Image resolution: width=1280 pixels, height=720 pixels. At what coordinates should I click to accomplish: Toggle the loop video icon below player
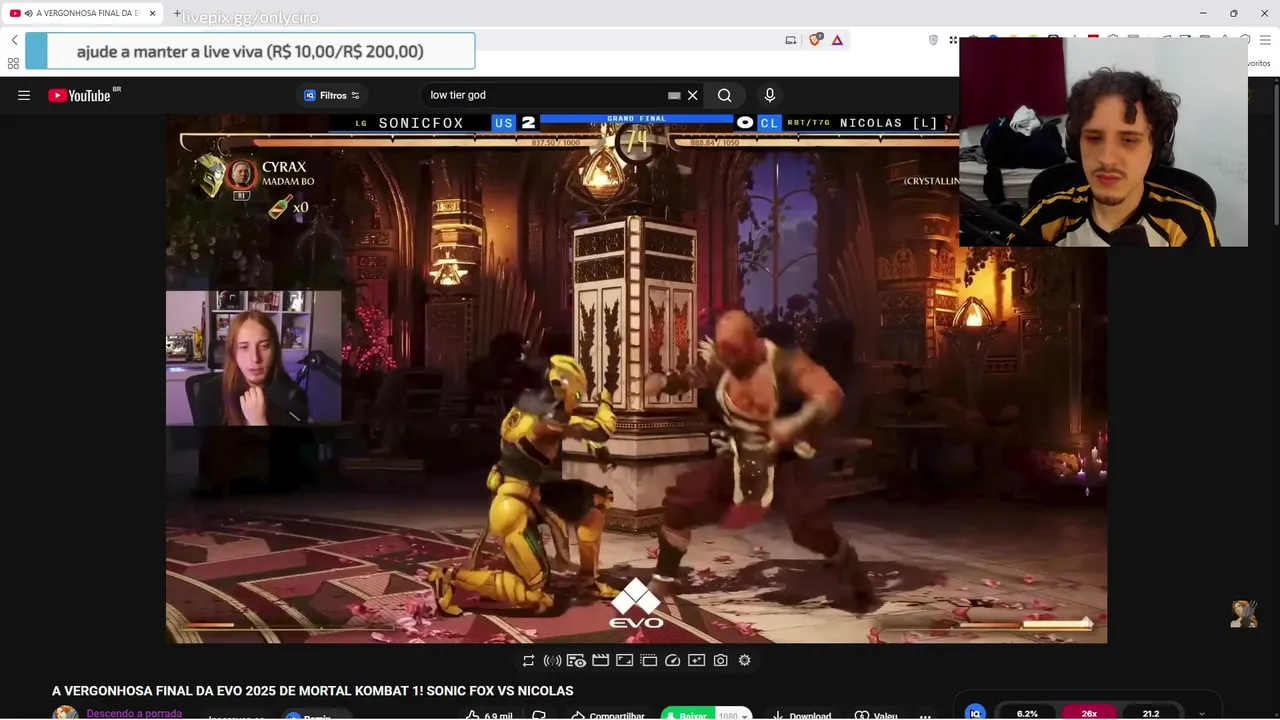[x=528, y=660]
